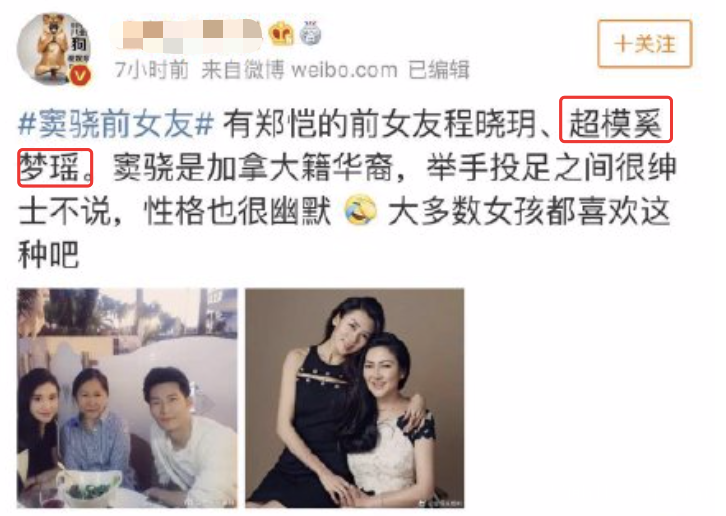Viewport: 726px width, 516px height.
Task: Click the weibo.com source link
Action: [x=344, y=70]
